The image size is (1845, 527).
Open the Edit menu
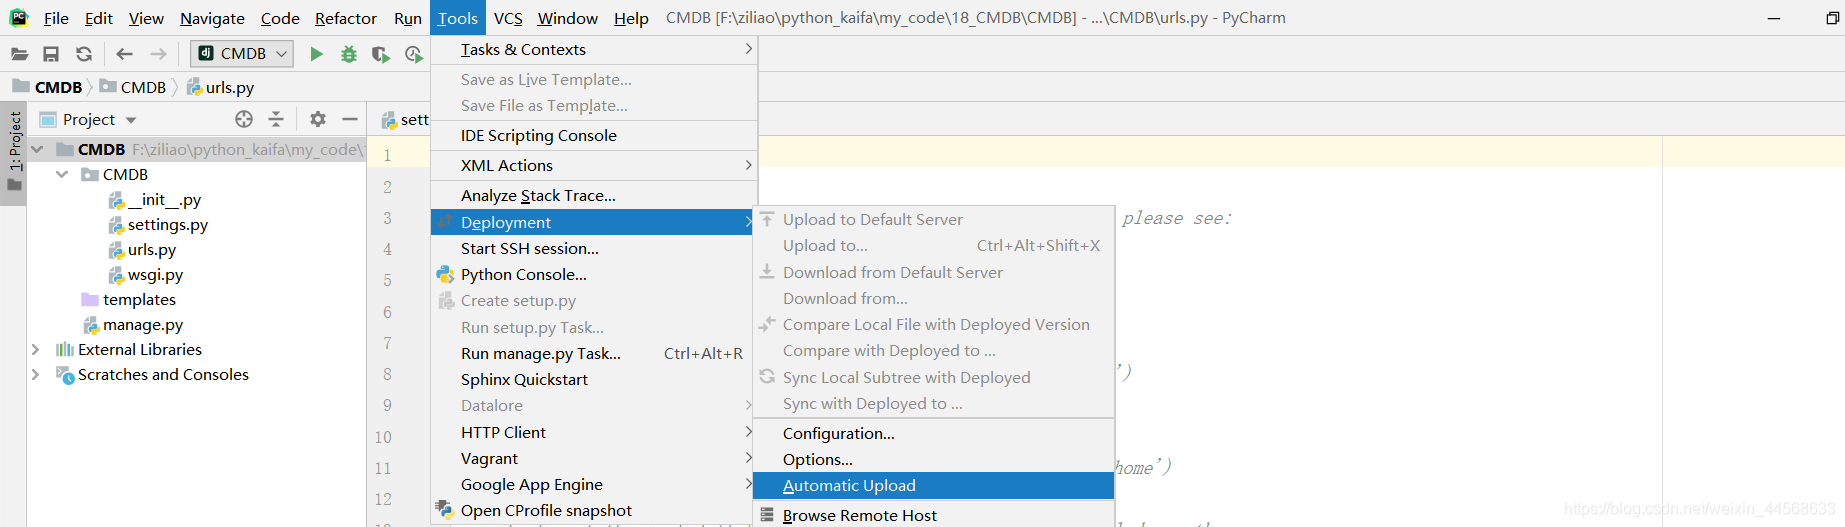[98, 18]
